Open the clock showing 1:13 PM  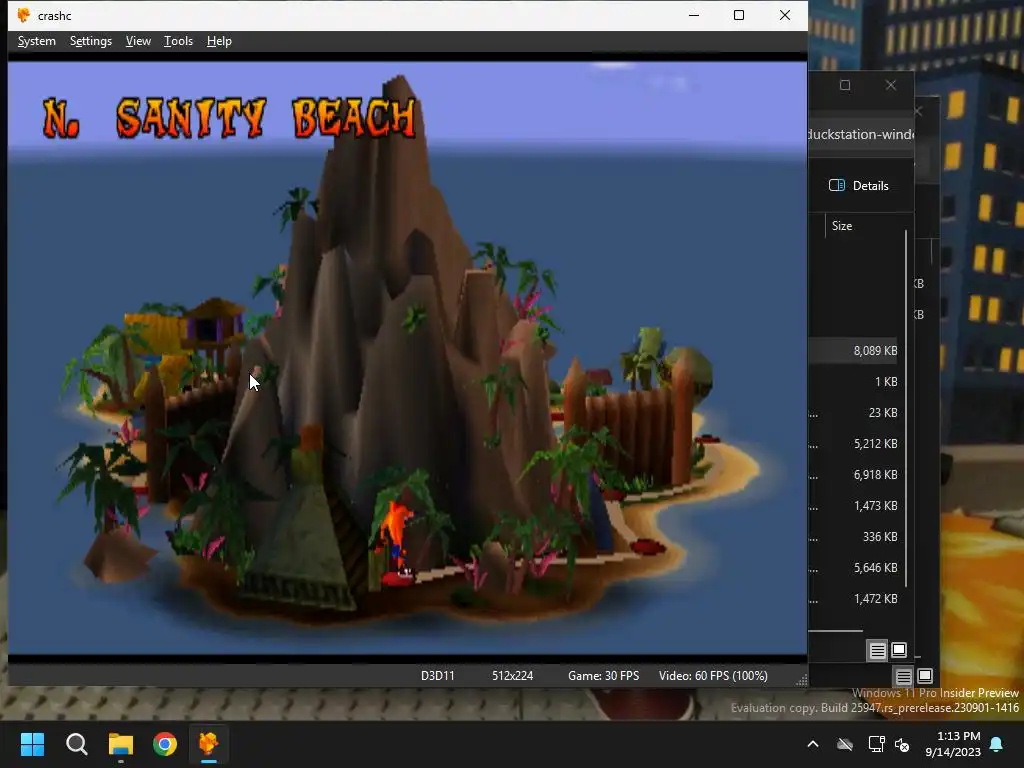[x=953, y=744]
